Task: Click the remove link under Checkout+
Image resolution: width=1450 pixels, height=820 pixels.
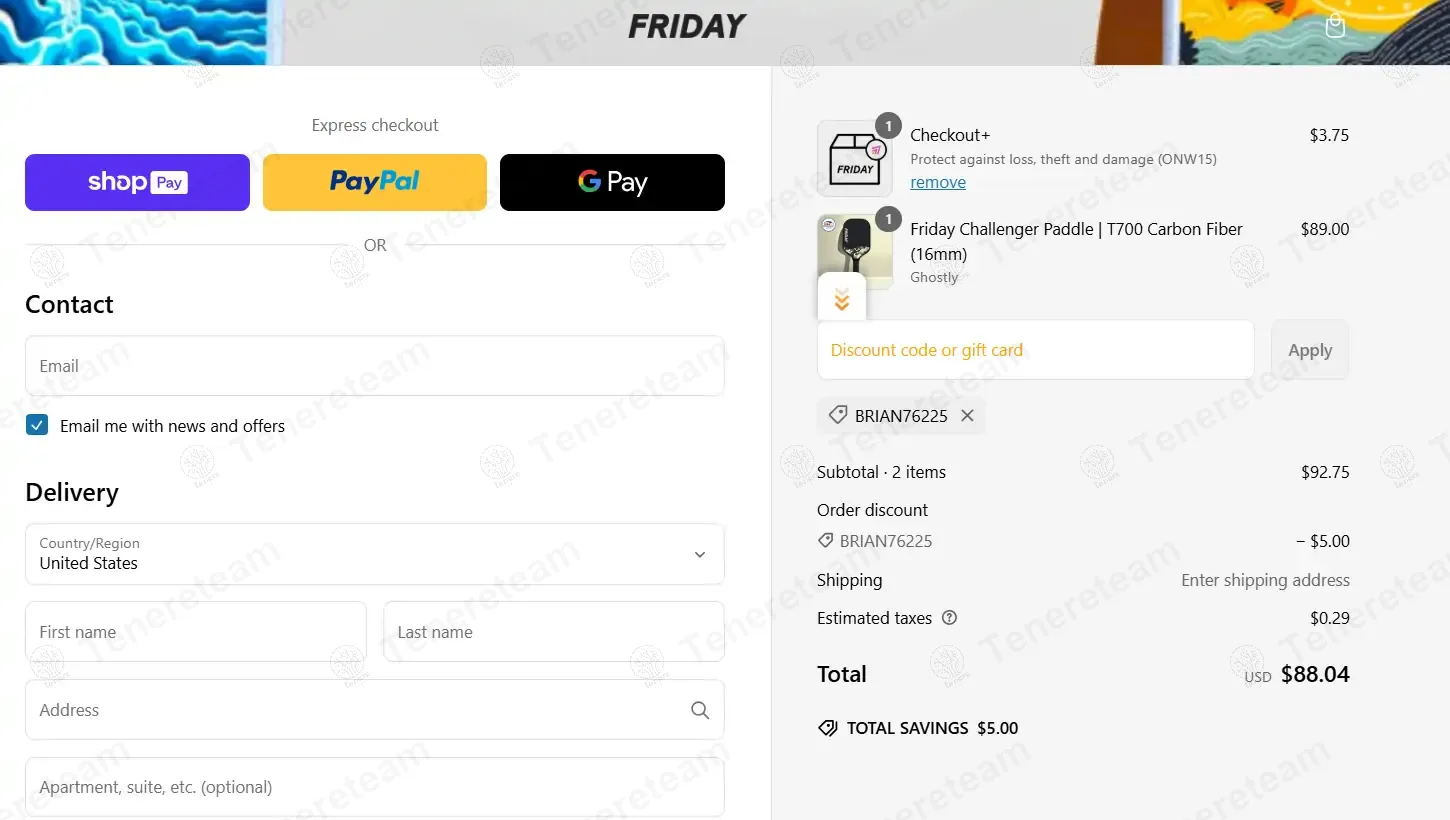Action: click(x=938, y=182)
